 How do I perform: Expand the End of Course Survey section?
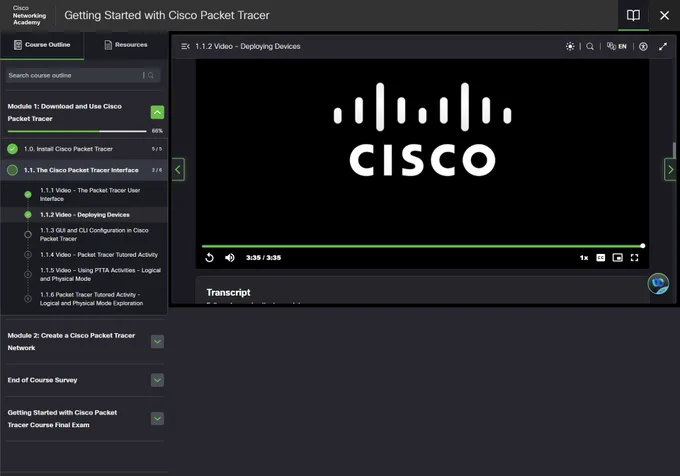coord(157,380)
